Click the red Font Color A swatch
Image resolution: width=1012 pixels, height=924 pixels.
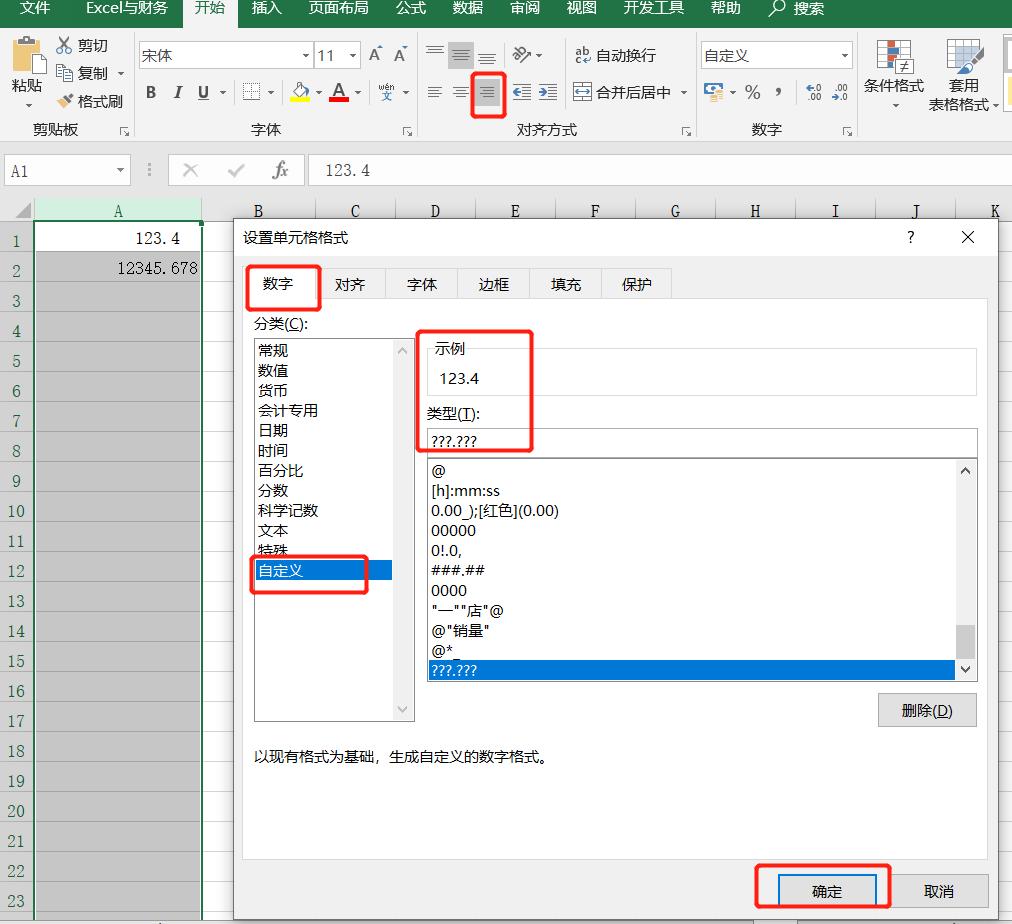coord(339,92)
